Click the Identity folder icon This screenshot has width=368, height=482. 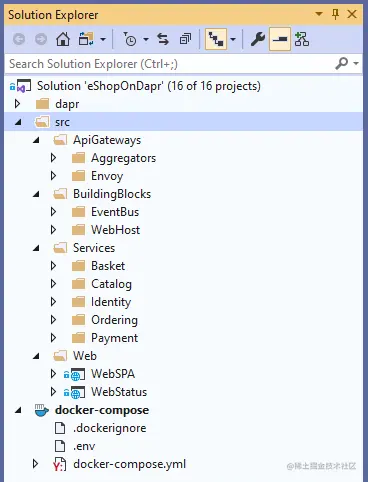pos(78,302)
